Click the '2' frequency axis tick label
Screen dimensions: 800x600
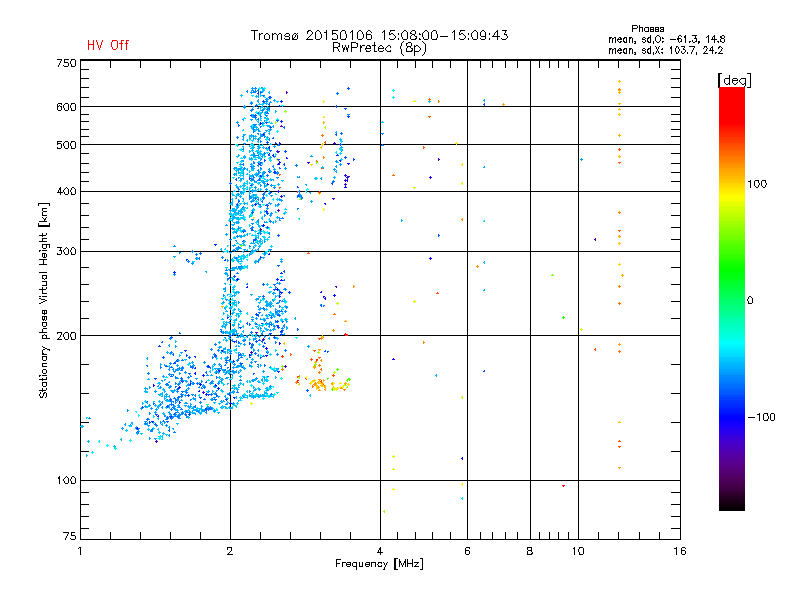tap(230, 551)
